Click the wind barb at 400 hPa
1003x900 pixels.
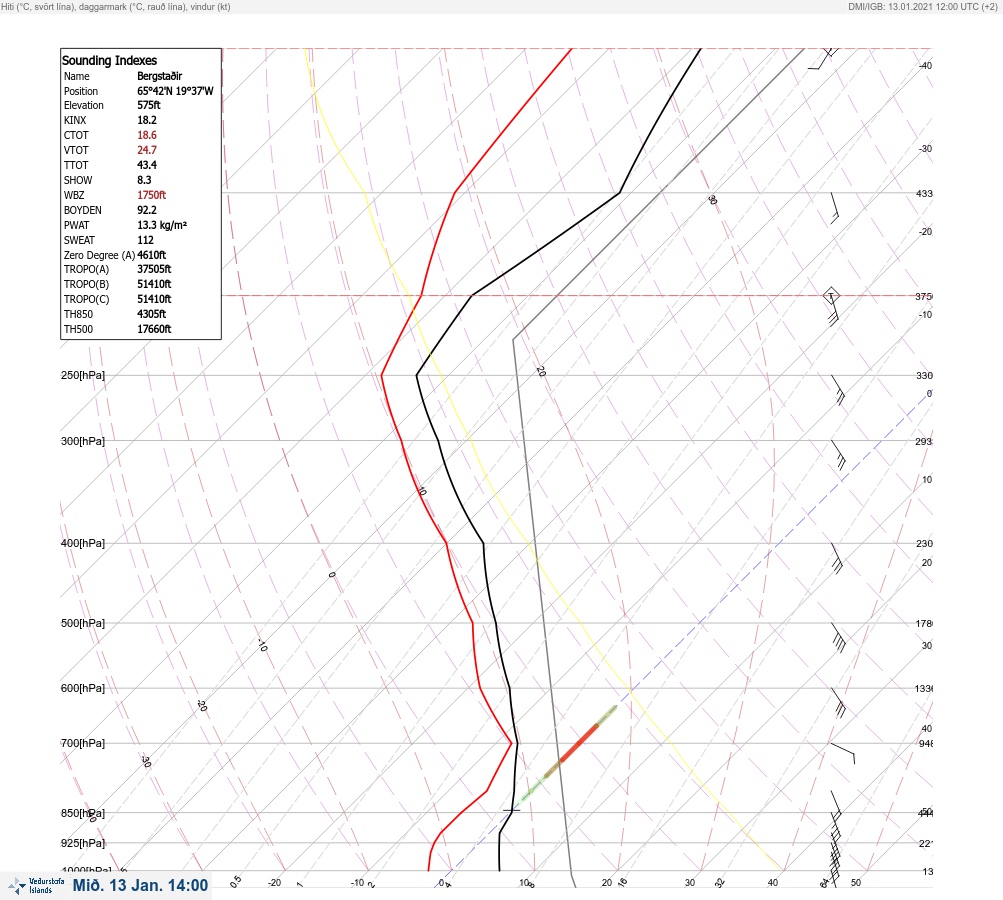837,558
